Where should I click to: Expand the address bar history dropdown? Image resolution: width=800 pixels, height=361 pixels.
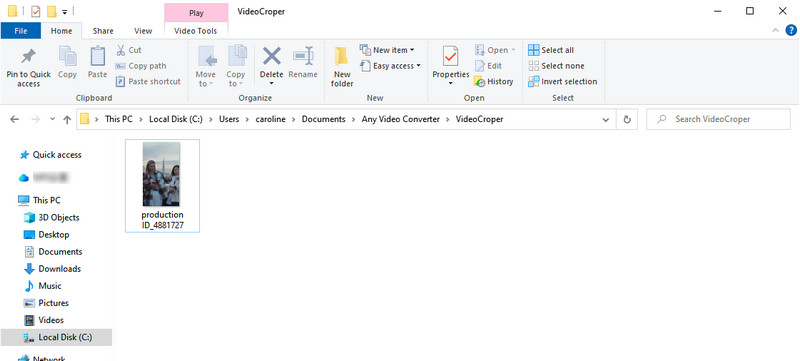(x=606, y=120)
